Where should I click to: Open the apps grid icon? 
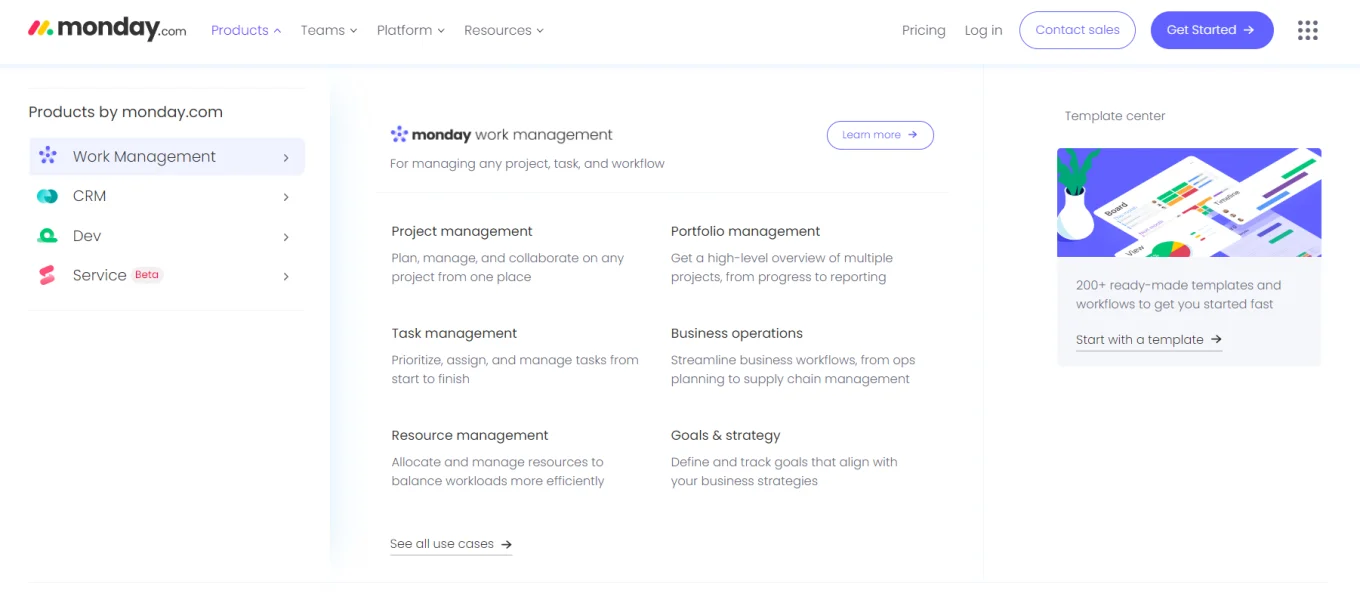tap(1307, 30)
